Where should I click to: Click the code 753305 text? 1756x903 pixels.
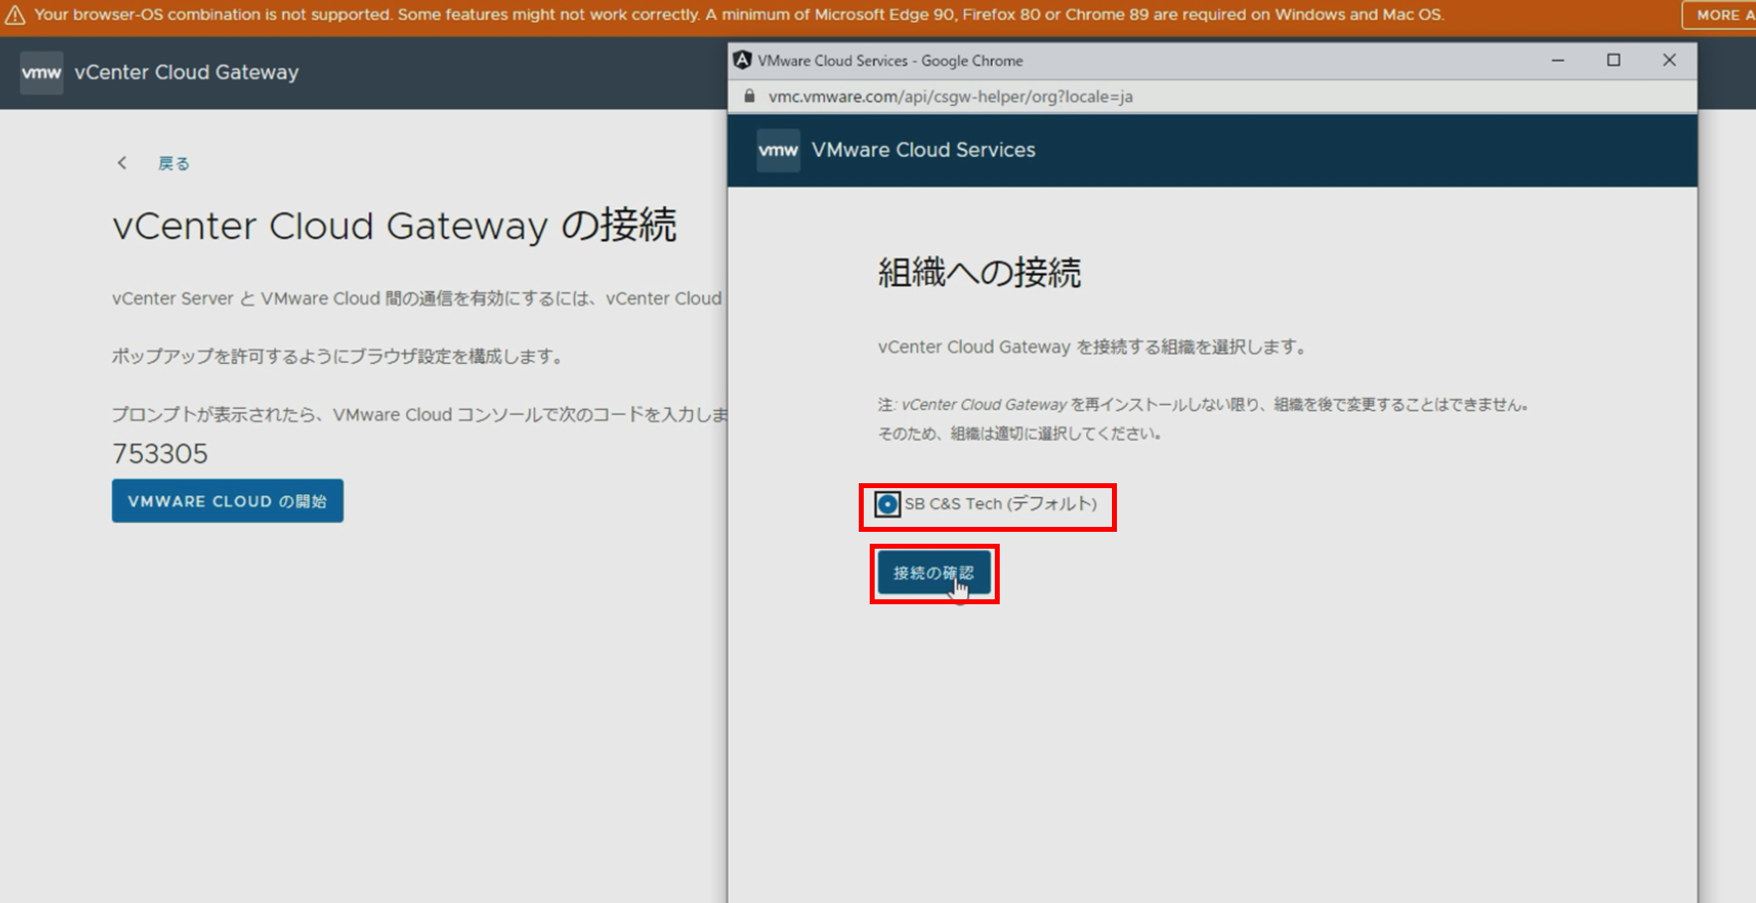160,454
